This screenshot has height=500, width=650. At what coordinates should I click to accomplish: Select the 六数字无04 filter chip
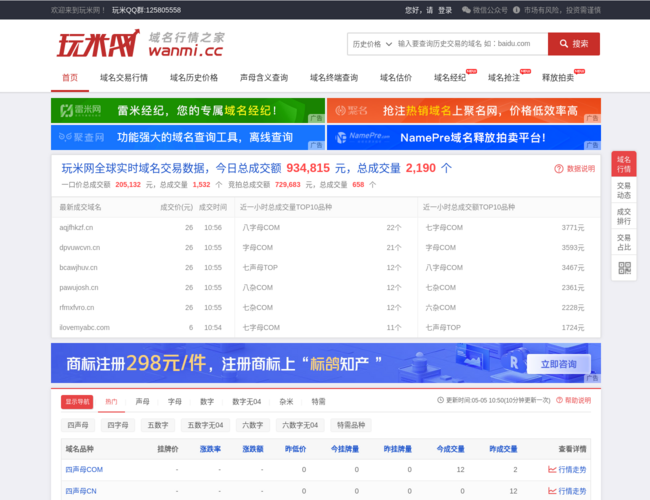300,425
